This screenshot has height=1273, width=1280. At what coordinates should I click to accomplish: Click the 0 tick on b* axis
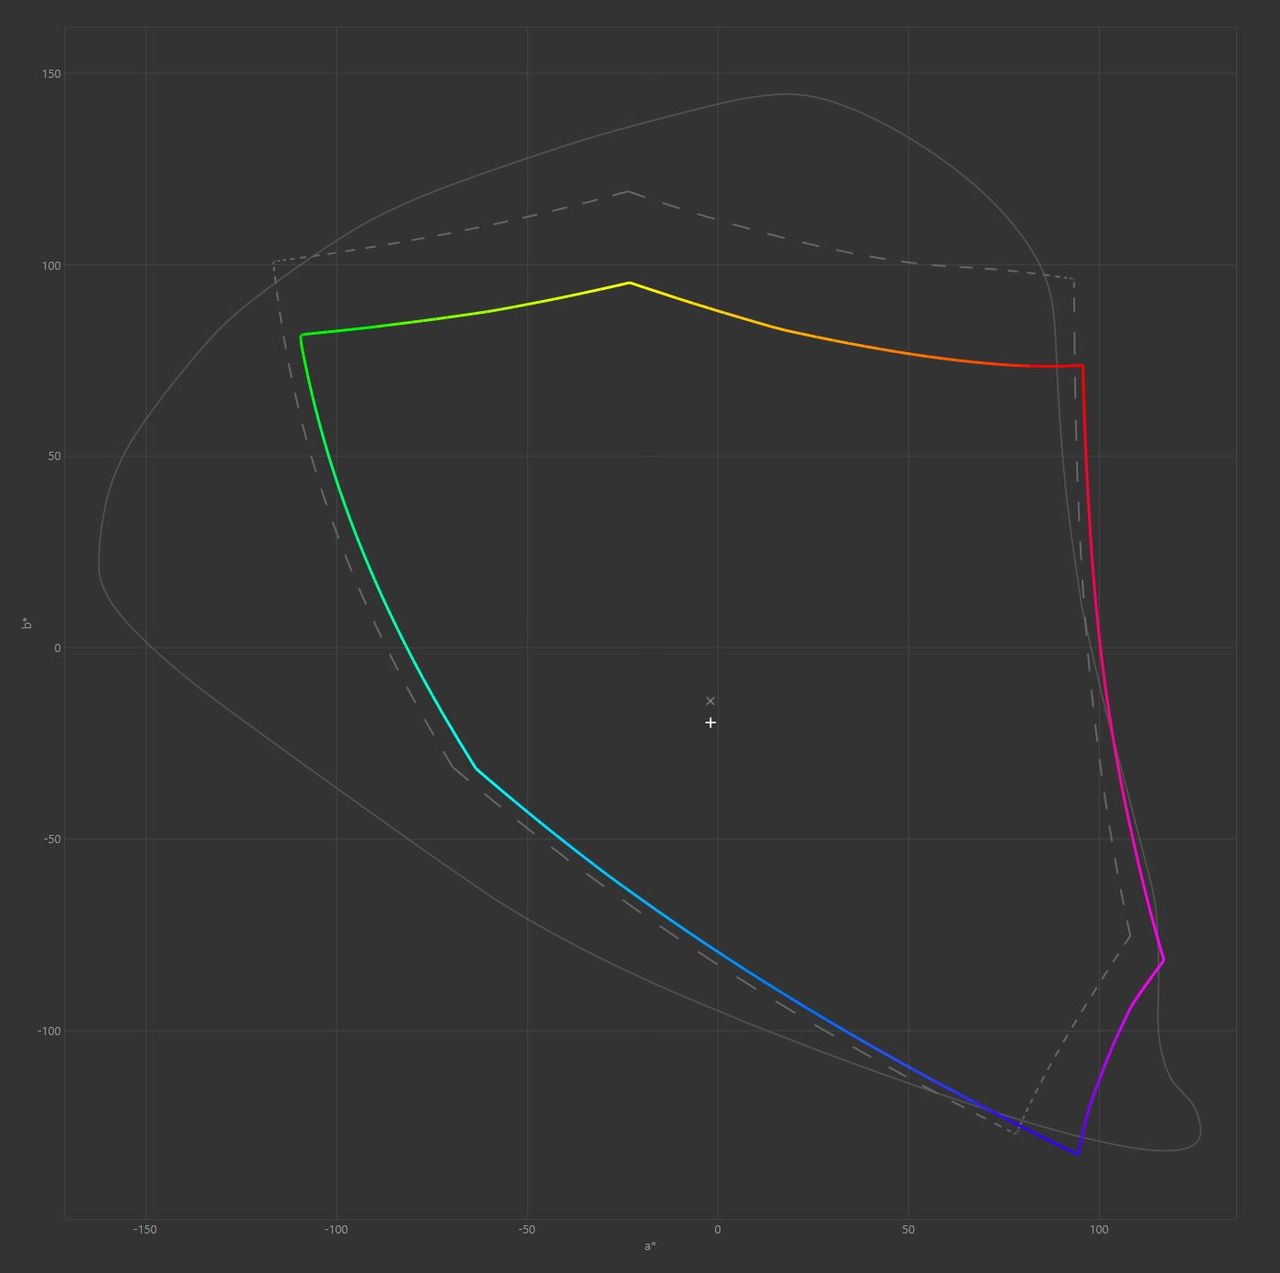pos(58,648)
